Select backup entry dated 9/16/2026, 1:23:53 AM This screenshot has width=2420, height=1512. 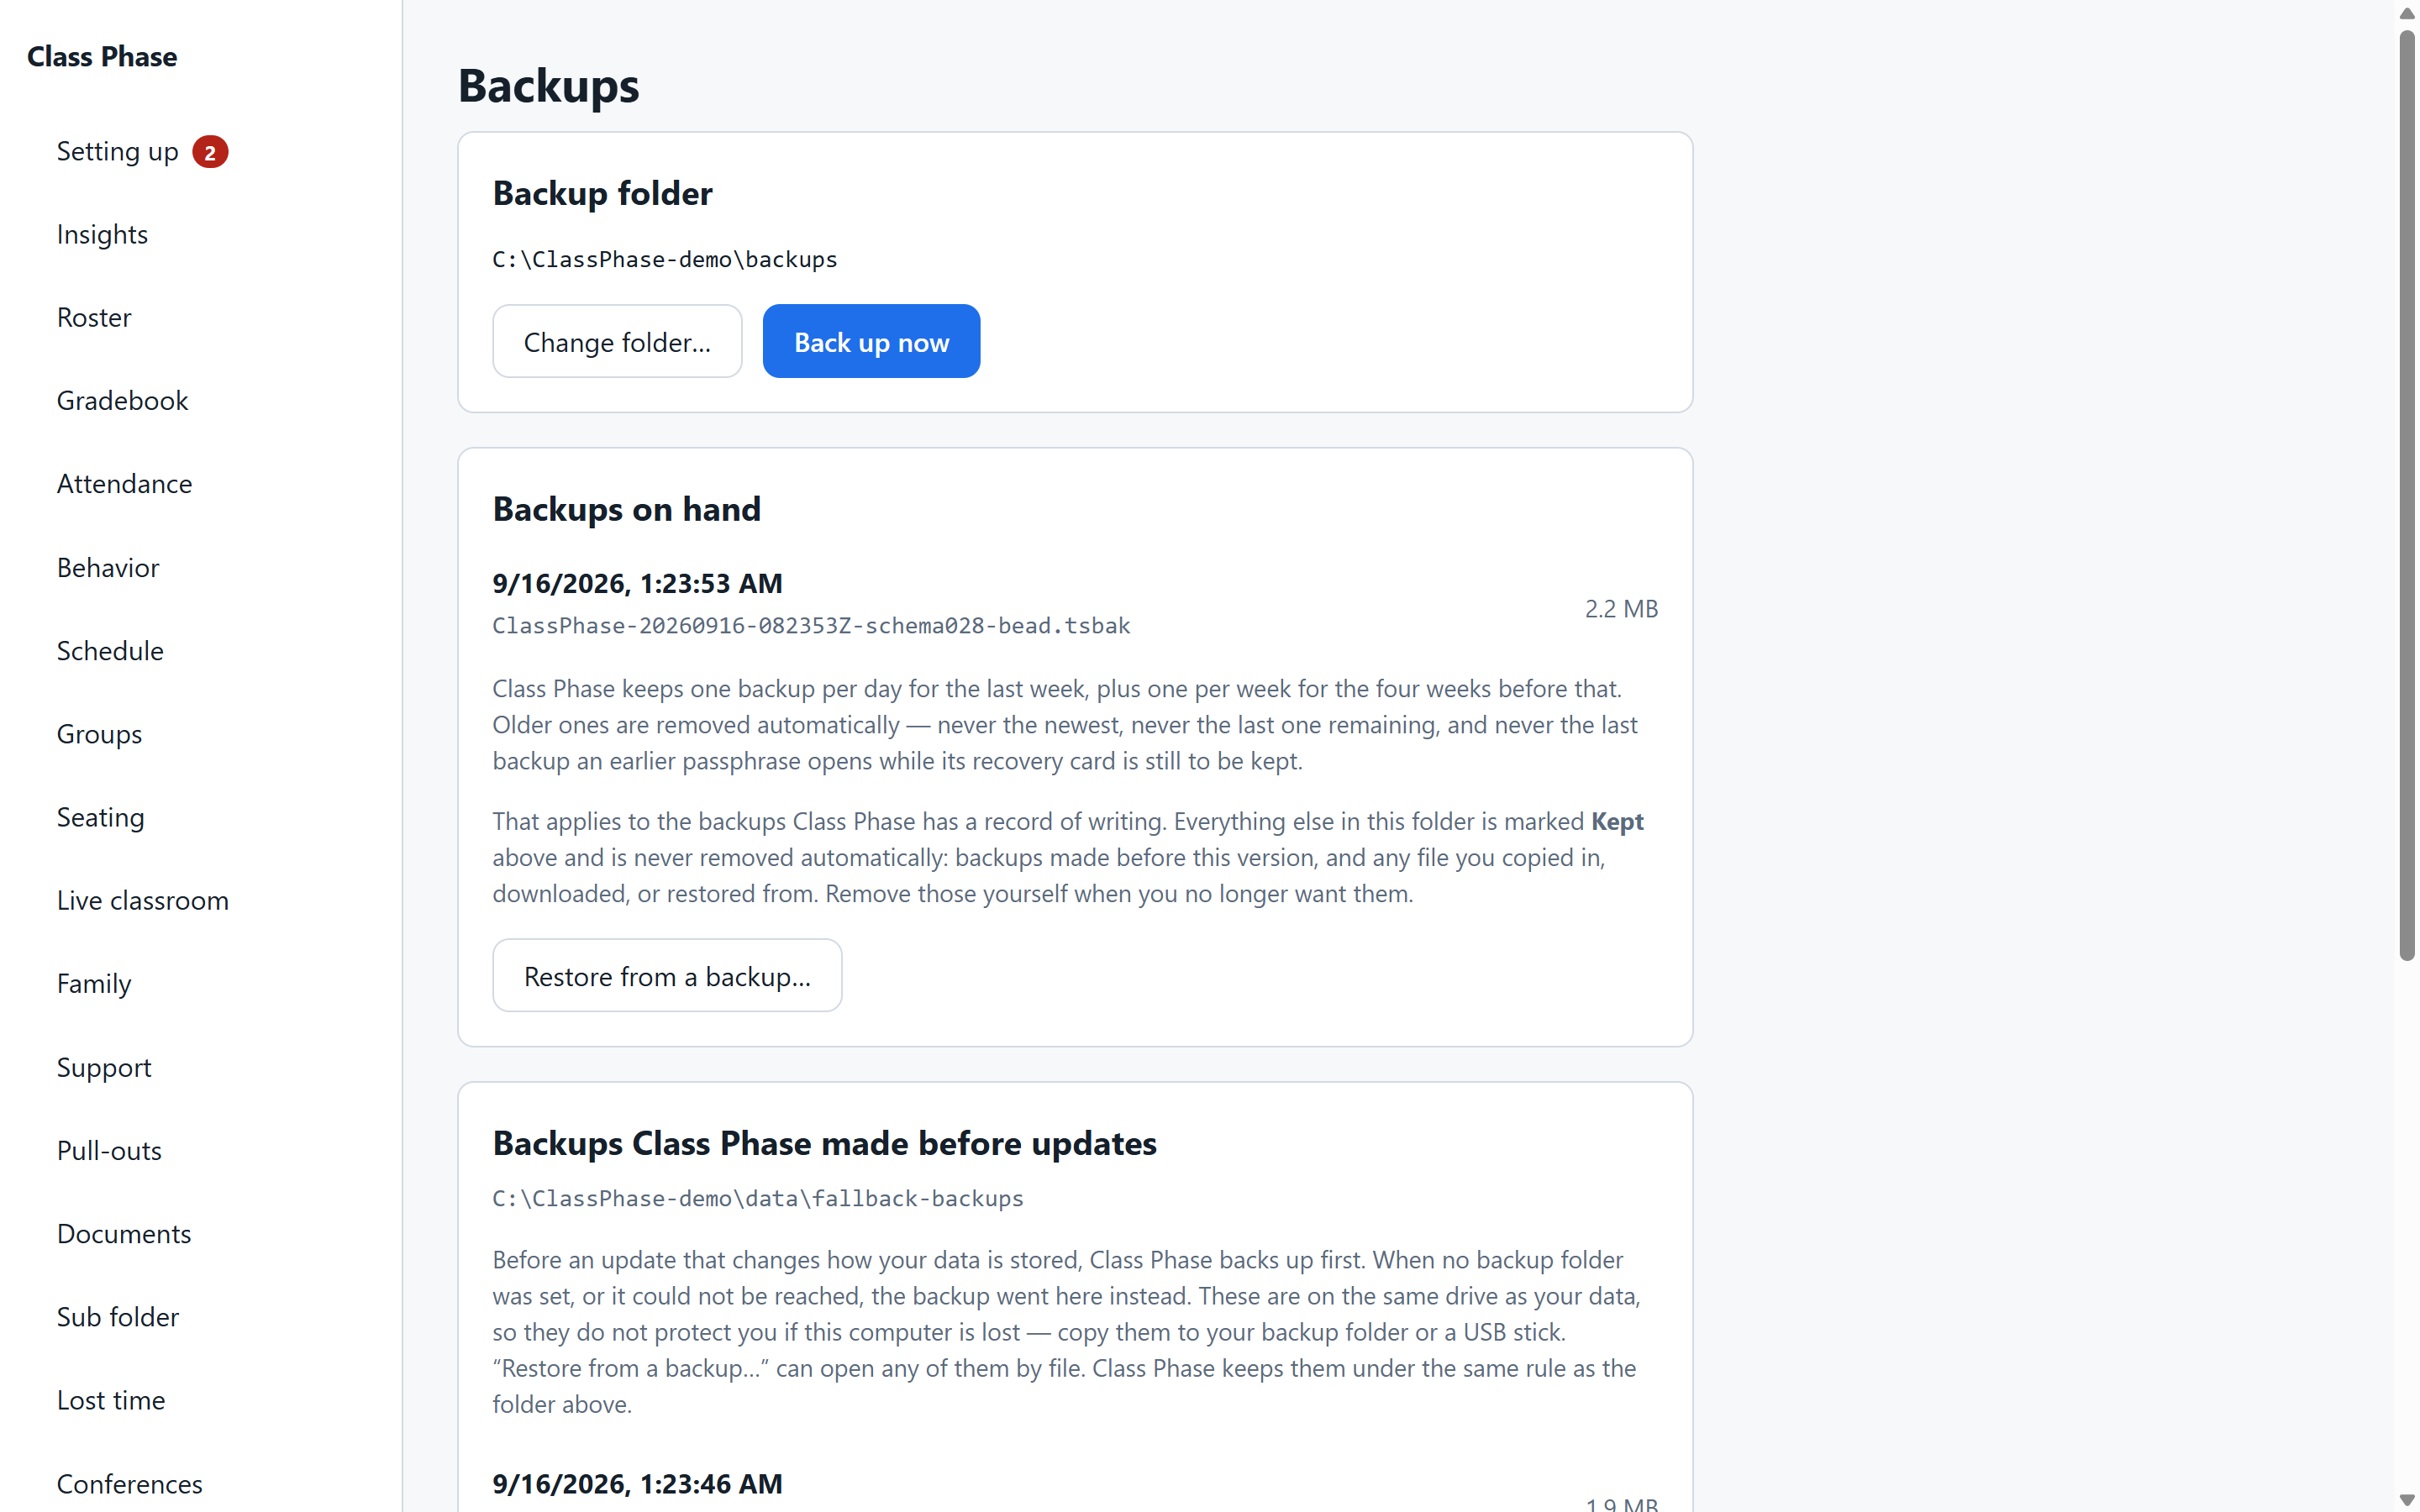pyautogui.click(x=637, y=583)
